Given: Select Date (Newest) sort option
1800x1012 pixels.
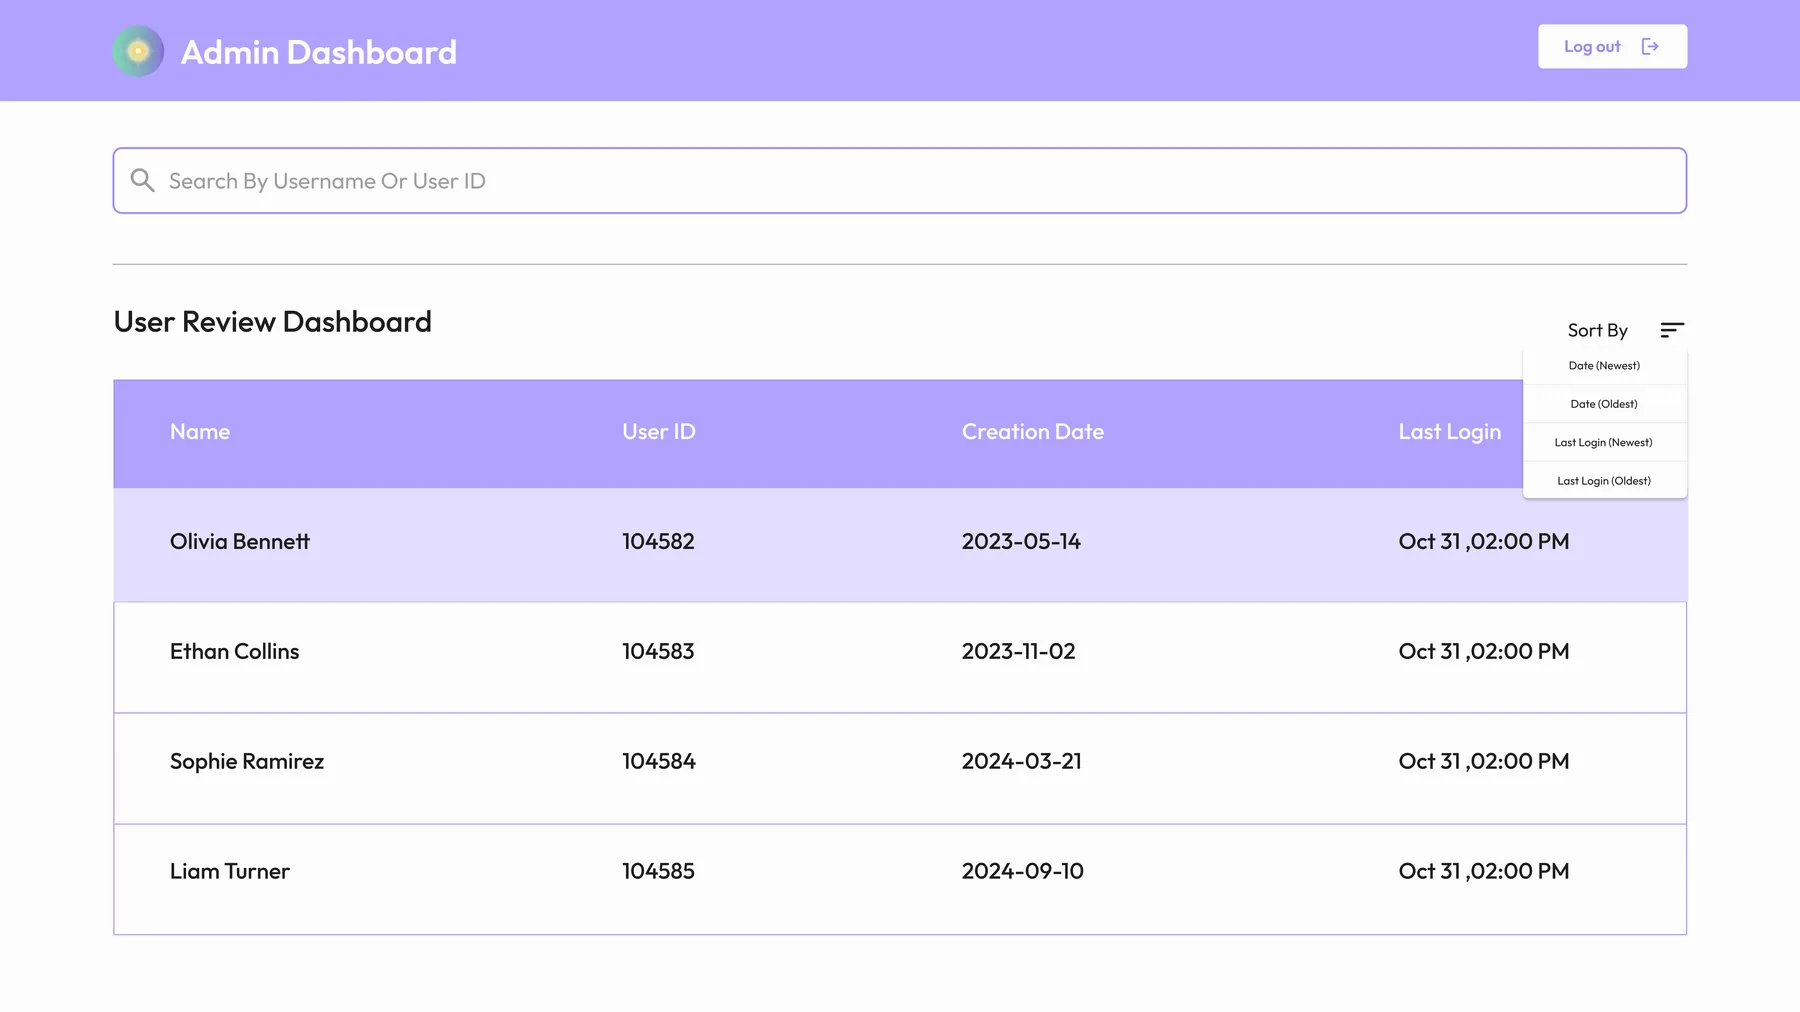Looking at the screenshot, I should 1604,366.
